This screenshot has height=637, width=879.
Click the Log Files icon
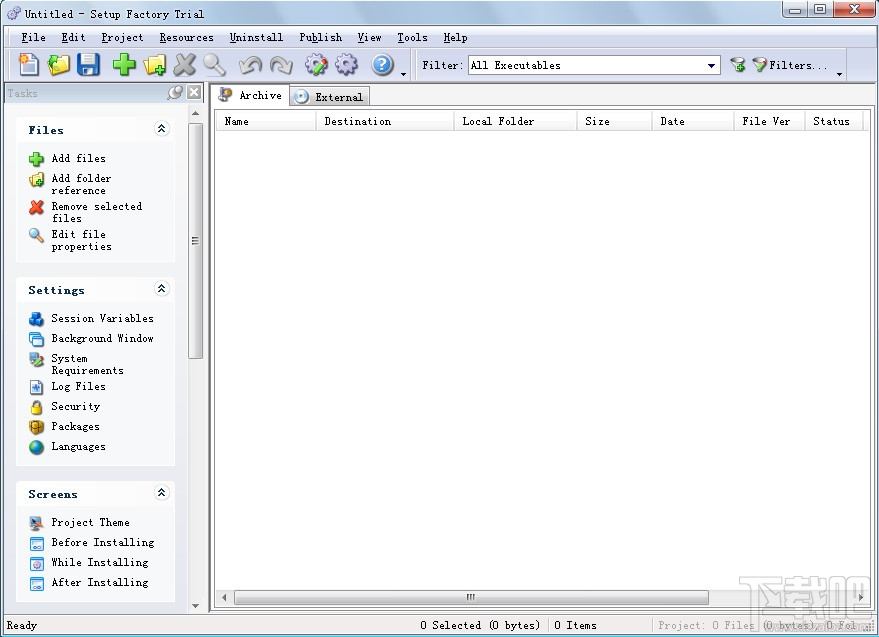[36, 387]
